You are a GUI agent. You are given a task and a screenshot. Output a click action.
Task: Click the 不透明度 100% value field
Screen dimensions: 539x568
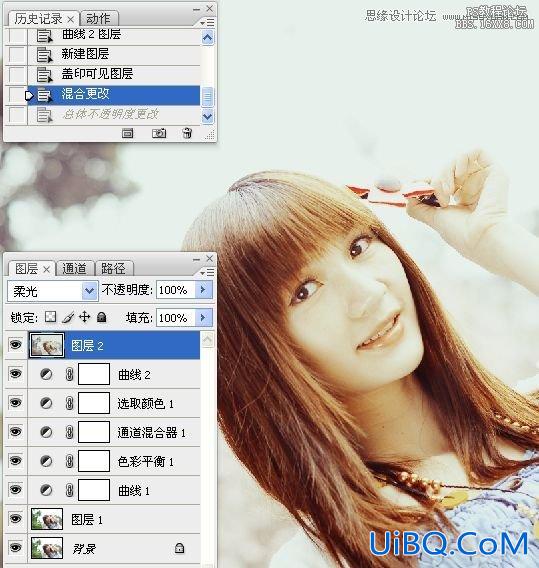(176, 290)
